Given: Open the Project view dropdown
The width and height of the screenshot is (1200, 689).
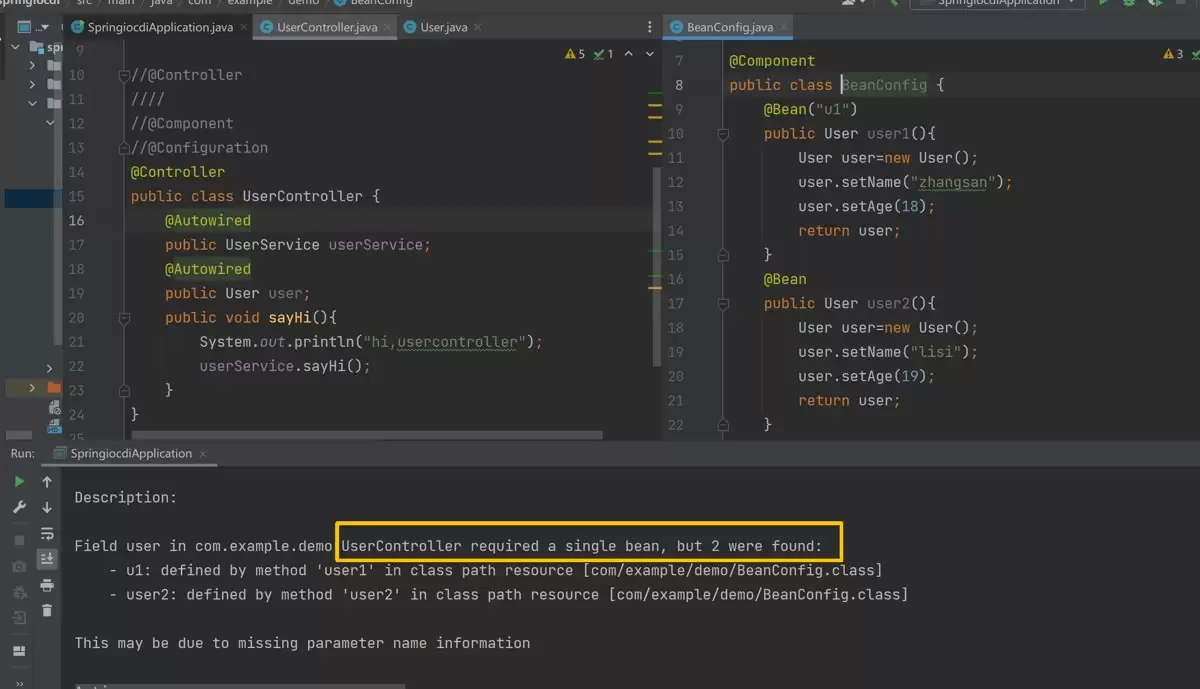Looking at the screenshot, I should (31, 27).
